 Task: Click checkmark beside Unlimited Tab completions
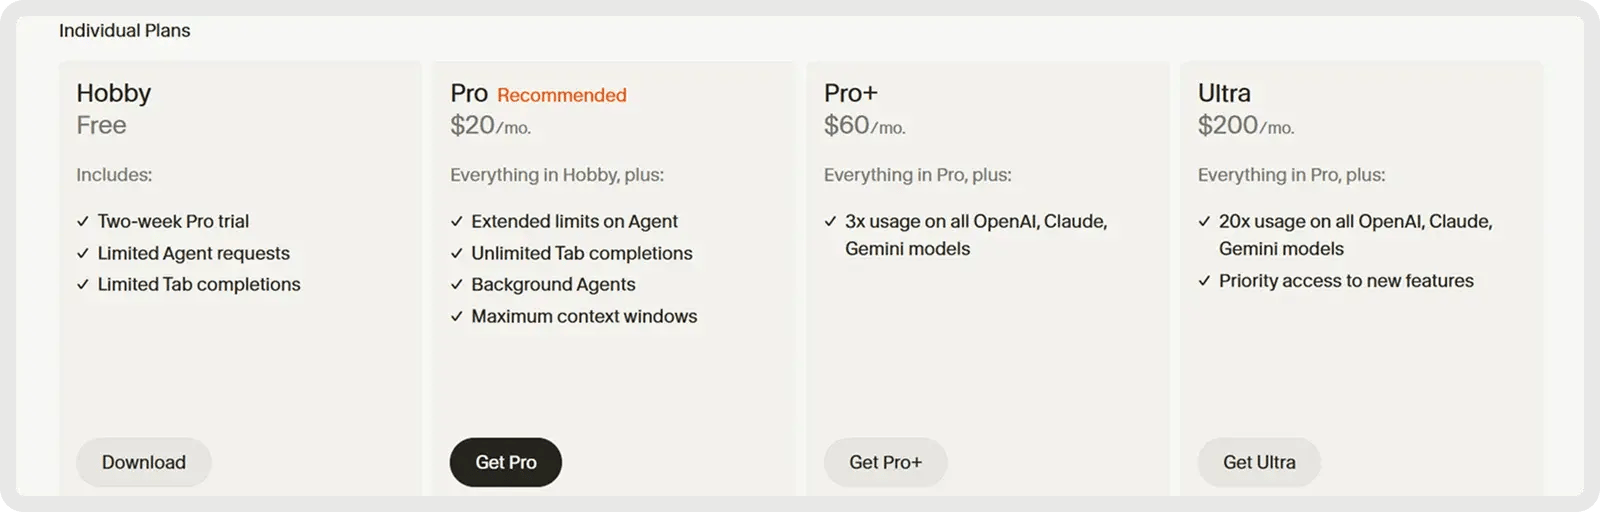pos(457,254)
